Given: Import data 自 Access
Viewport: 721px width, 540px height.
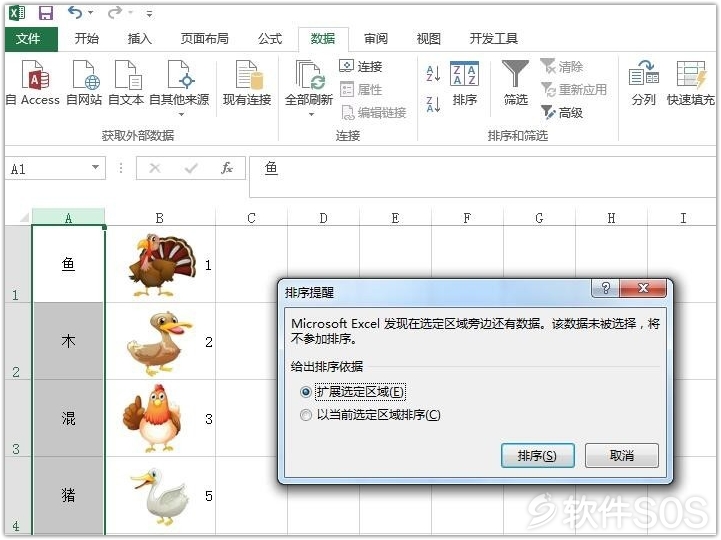Looking at the screenshot, I should 33,83.
